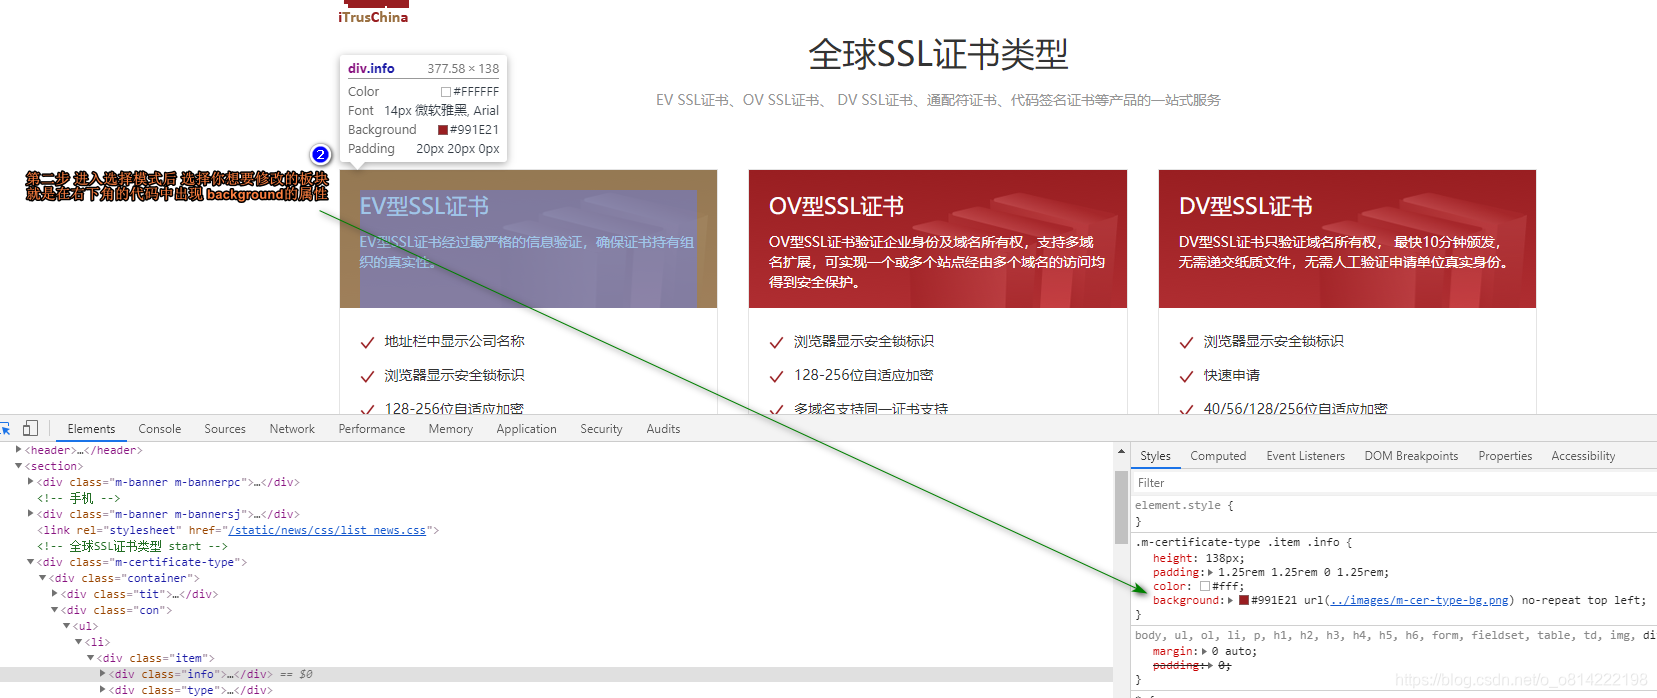Open the Sources tab
Viewport: 1657px width, 698px height.
point(225,429)
